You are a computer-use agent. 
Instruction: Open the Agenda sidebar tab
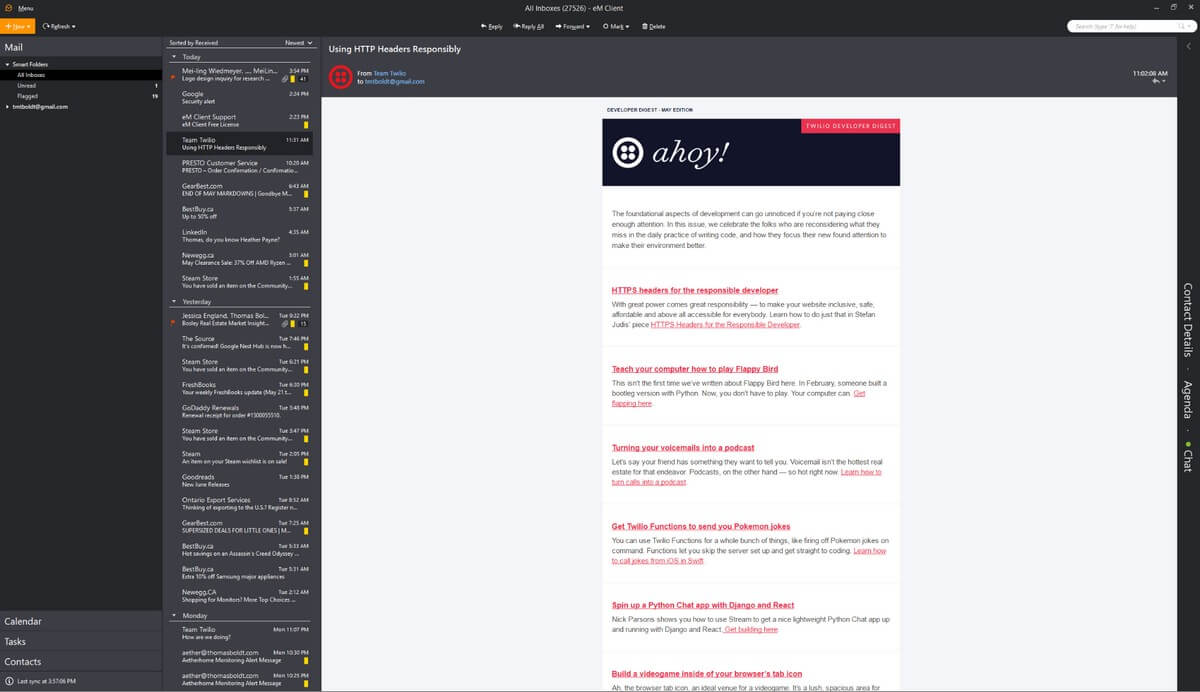[1188, 401]
